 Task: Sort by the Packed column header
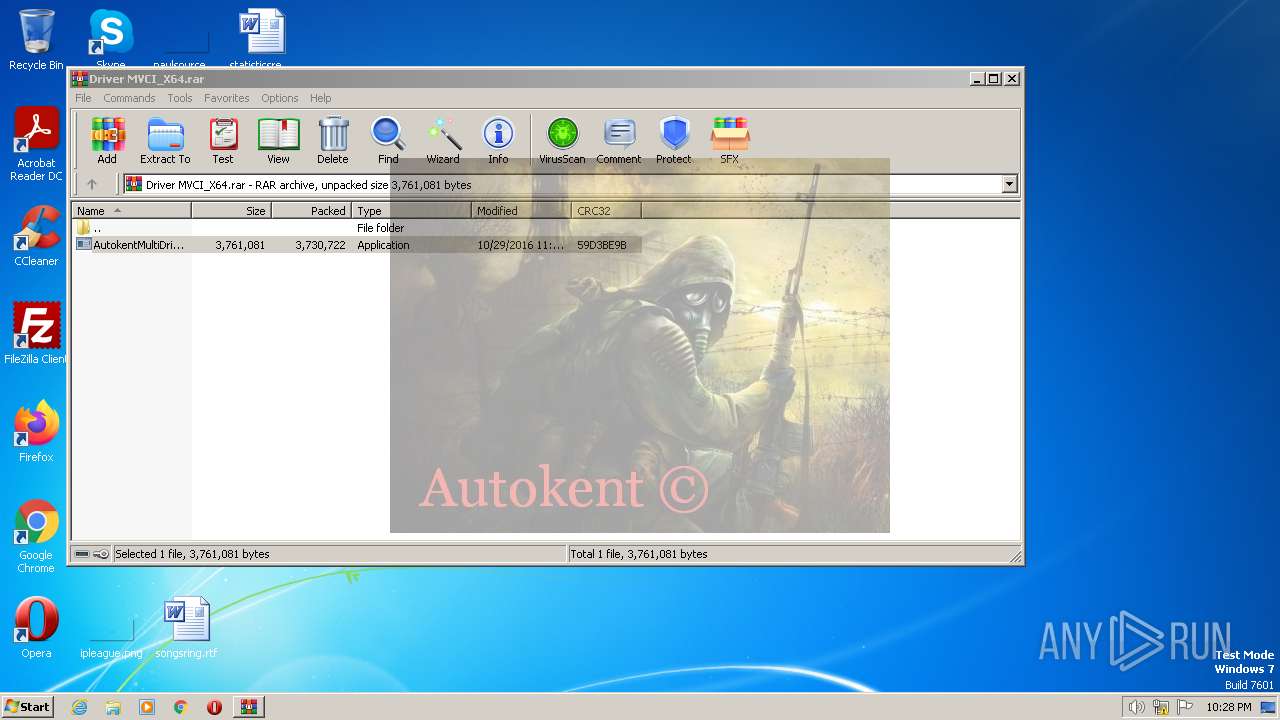(311, 210)
